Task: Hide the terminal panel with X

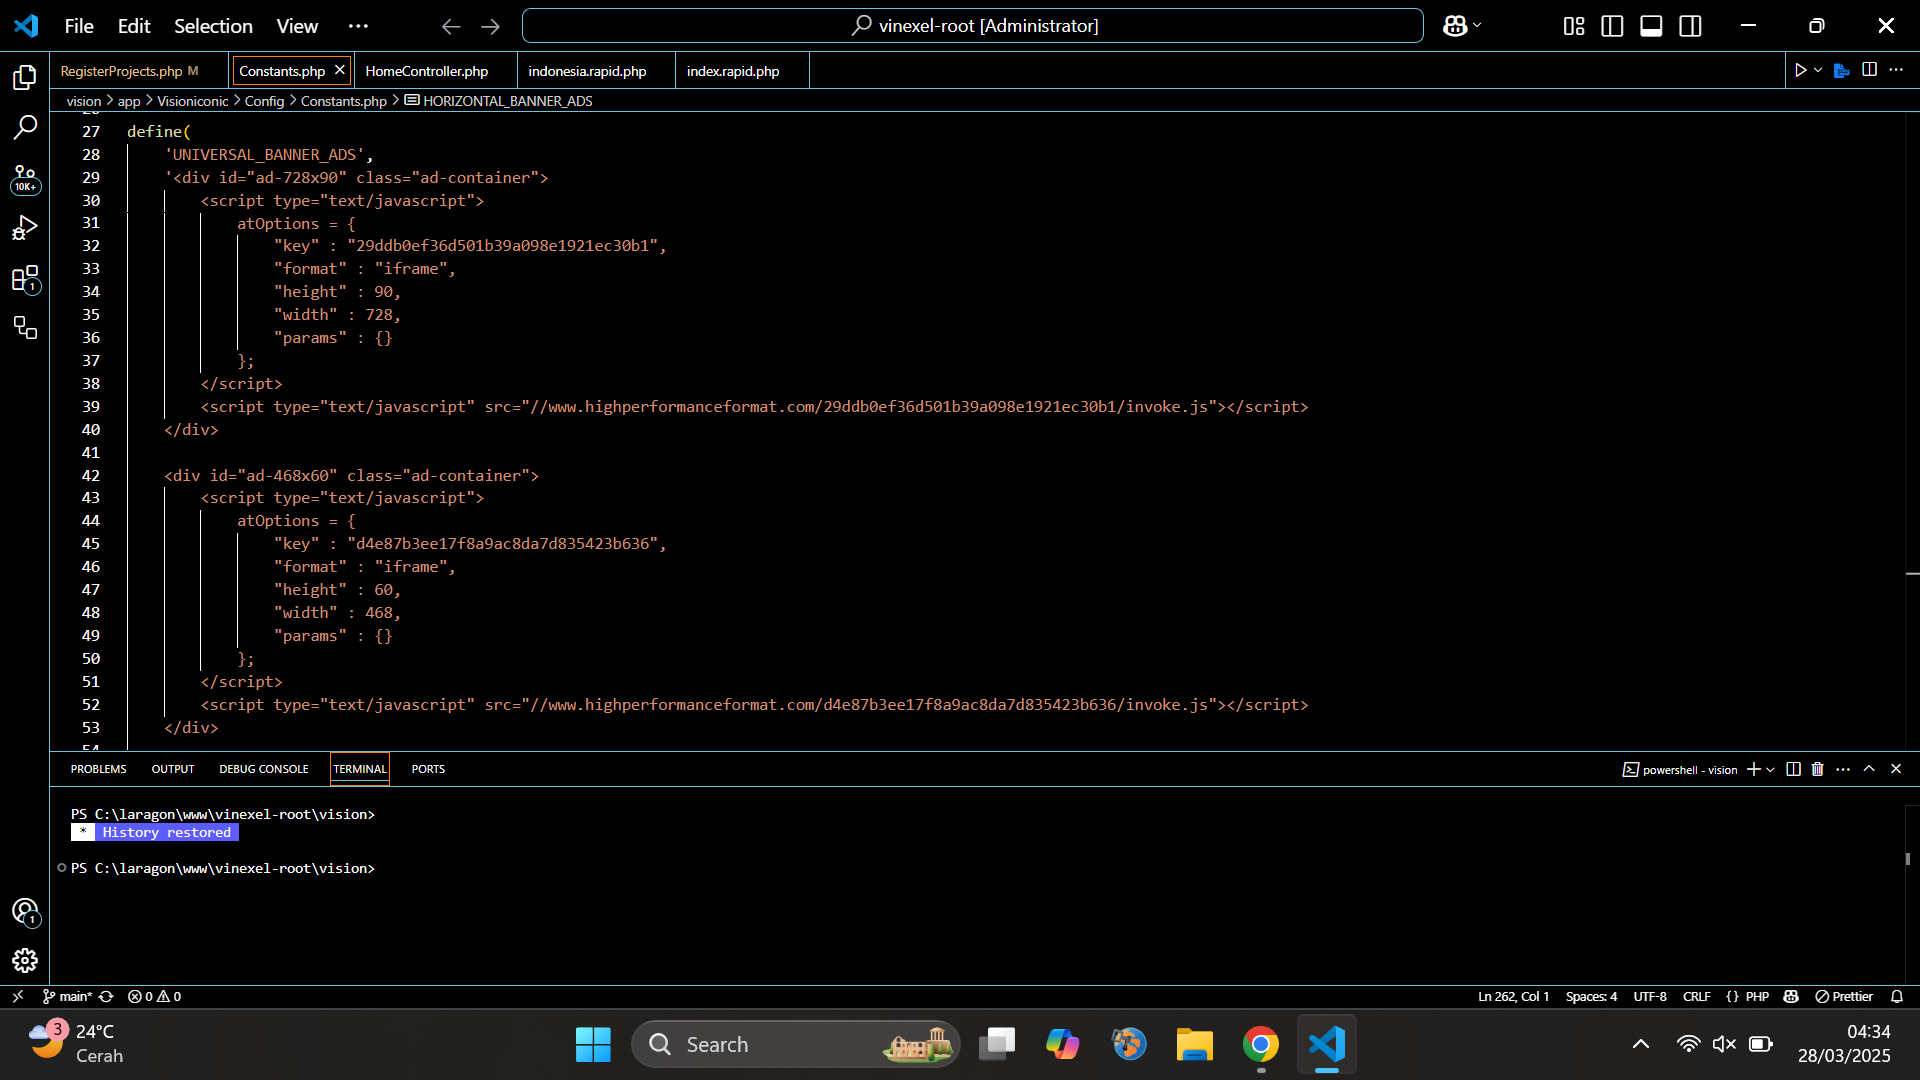Action: (1896, 769)
